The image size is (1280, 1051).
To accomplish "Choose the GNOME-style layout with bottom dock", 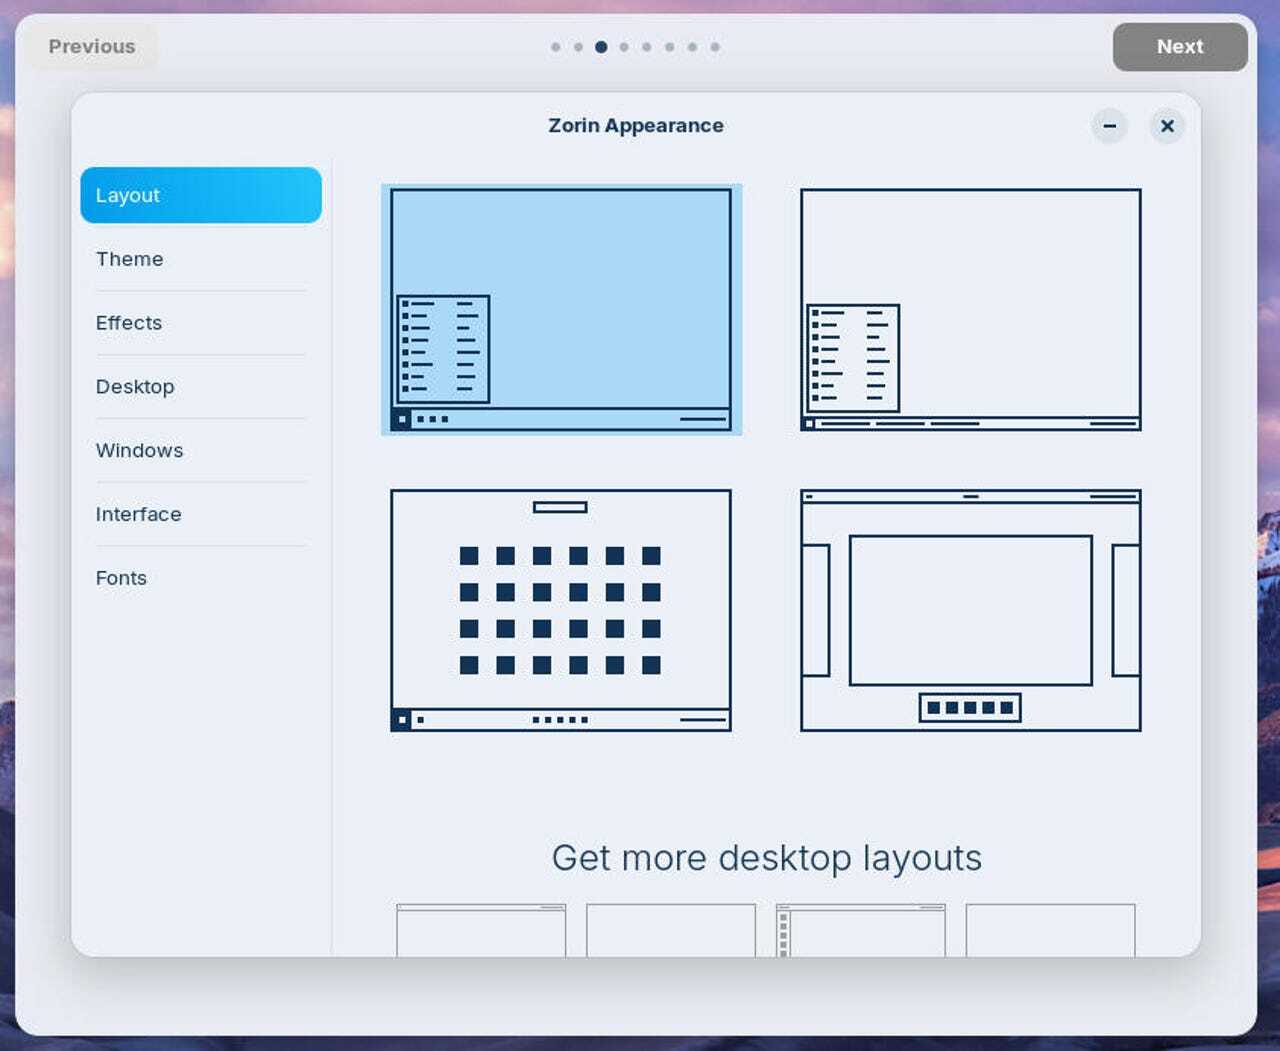I will 971,610.
